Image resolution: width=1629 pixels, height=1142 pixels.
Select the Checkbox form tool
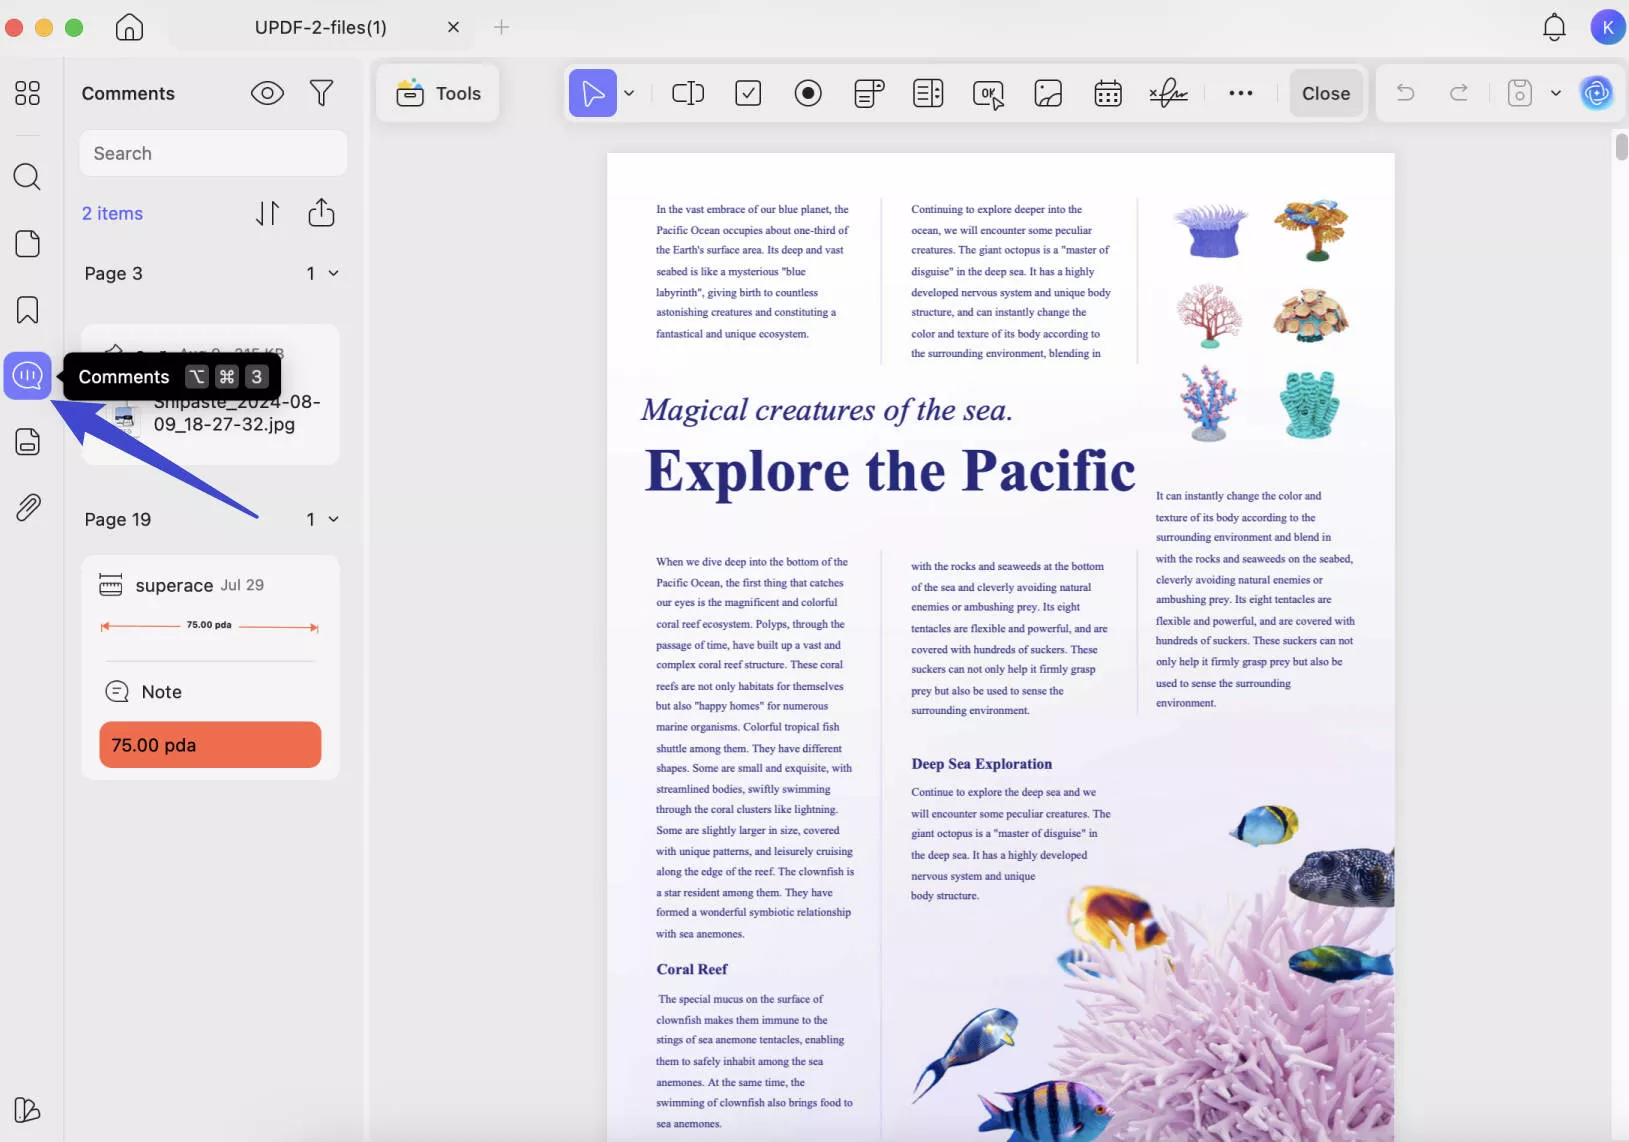click(x=748, y=93)
